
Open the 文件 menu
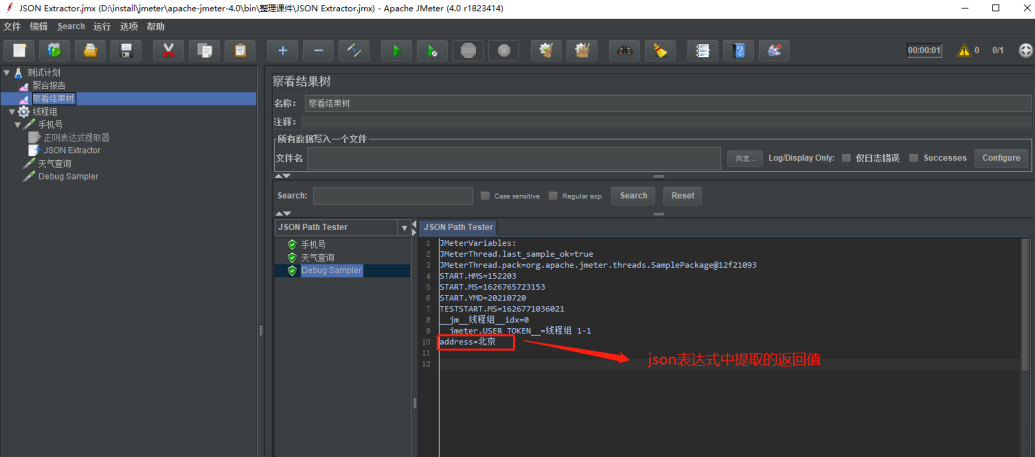[x=12, y=26]
